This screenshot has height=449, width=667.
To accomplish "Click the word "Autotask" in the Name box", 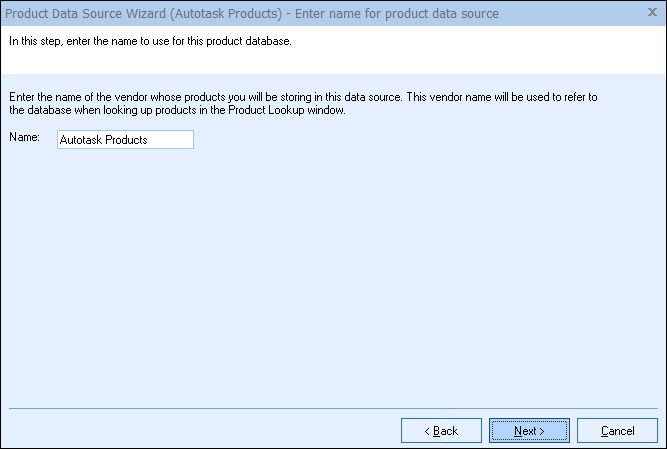I will (82, 140).
